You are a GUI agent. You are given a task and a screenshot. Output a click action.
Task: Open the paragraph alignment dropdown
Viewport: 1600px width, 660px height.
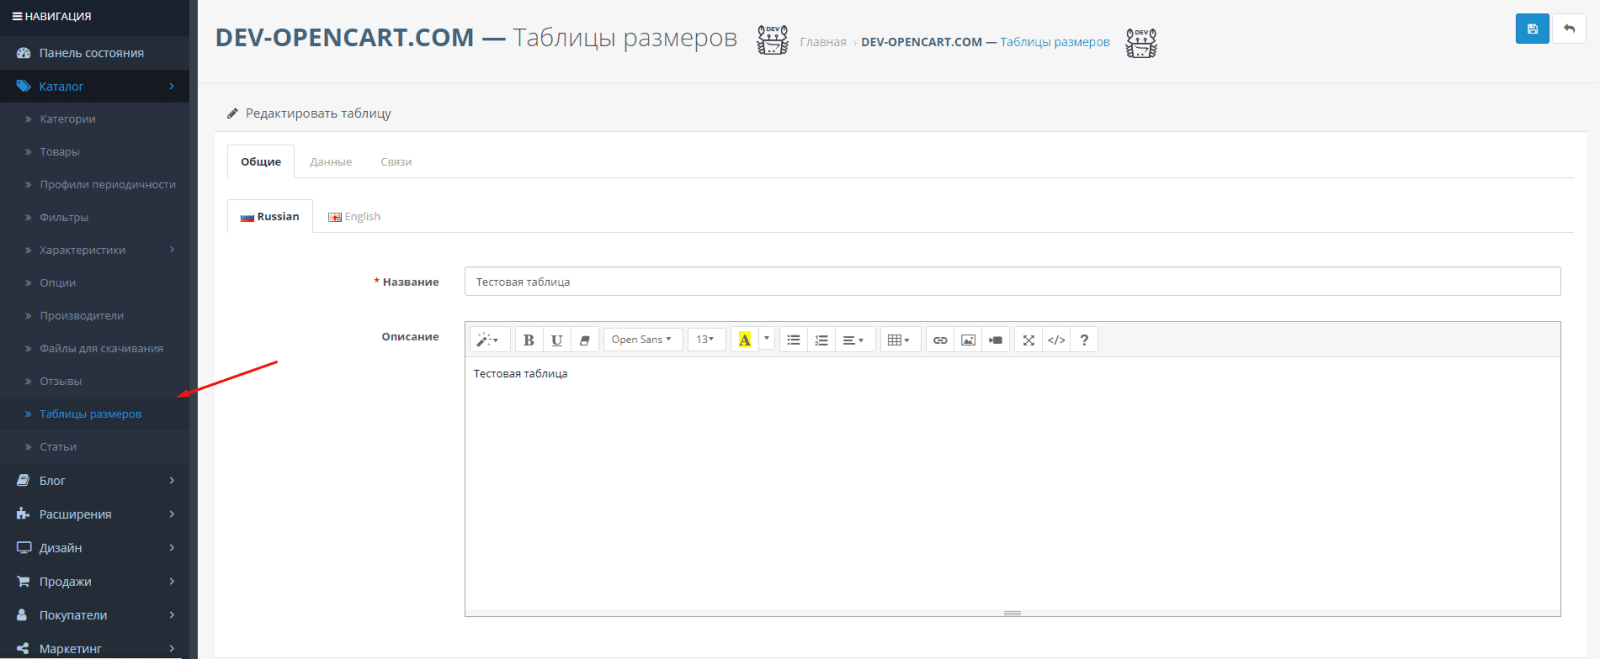[853, 340]
